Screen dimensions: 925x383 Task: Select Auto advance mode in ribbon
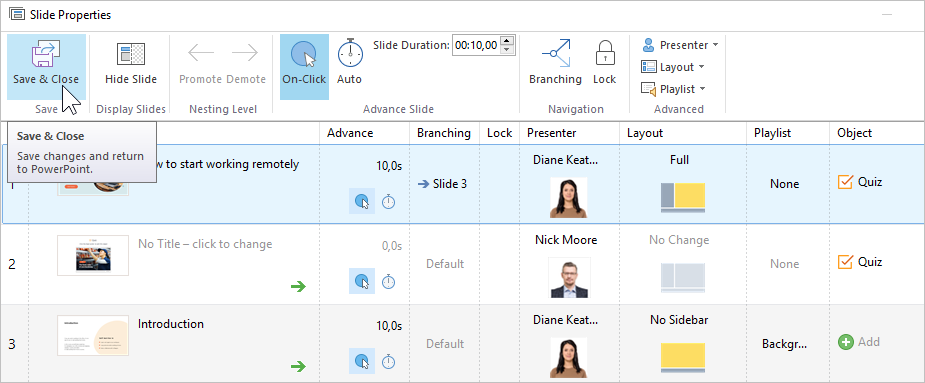coord(350,62)
